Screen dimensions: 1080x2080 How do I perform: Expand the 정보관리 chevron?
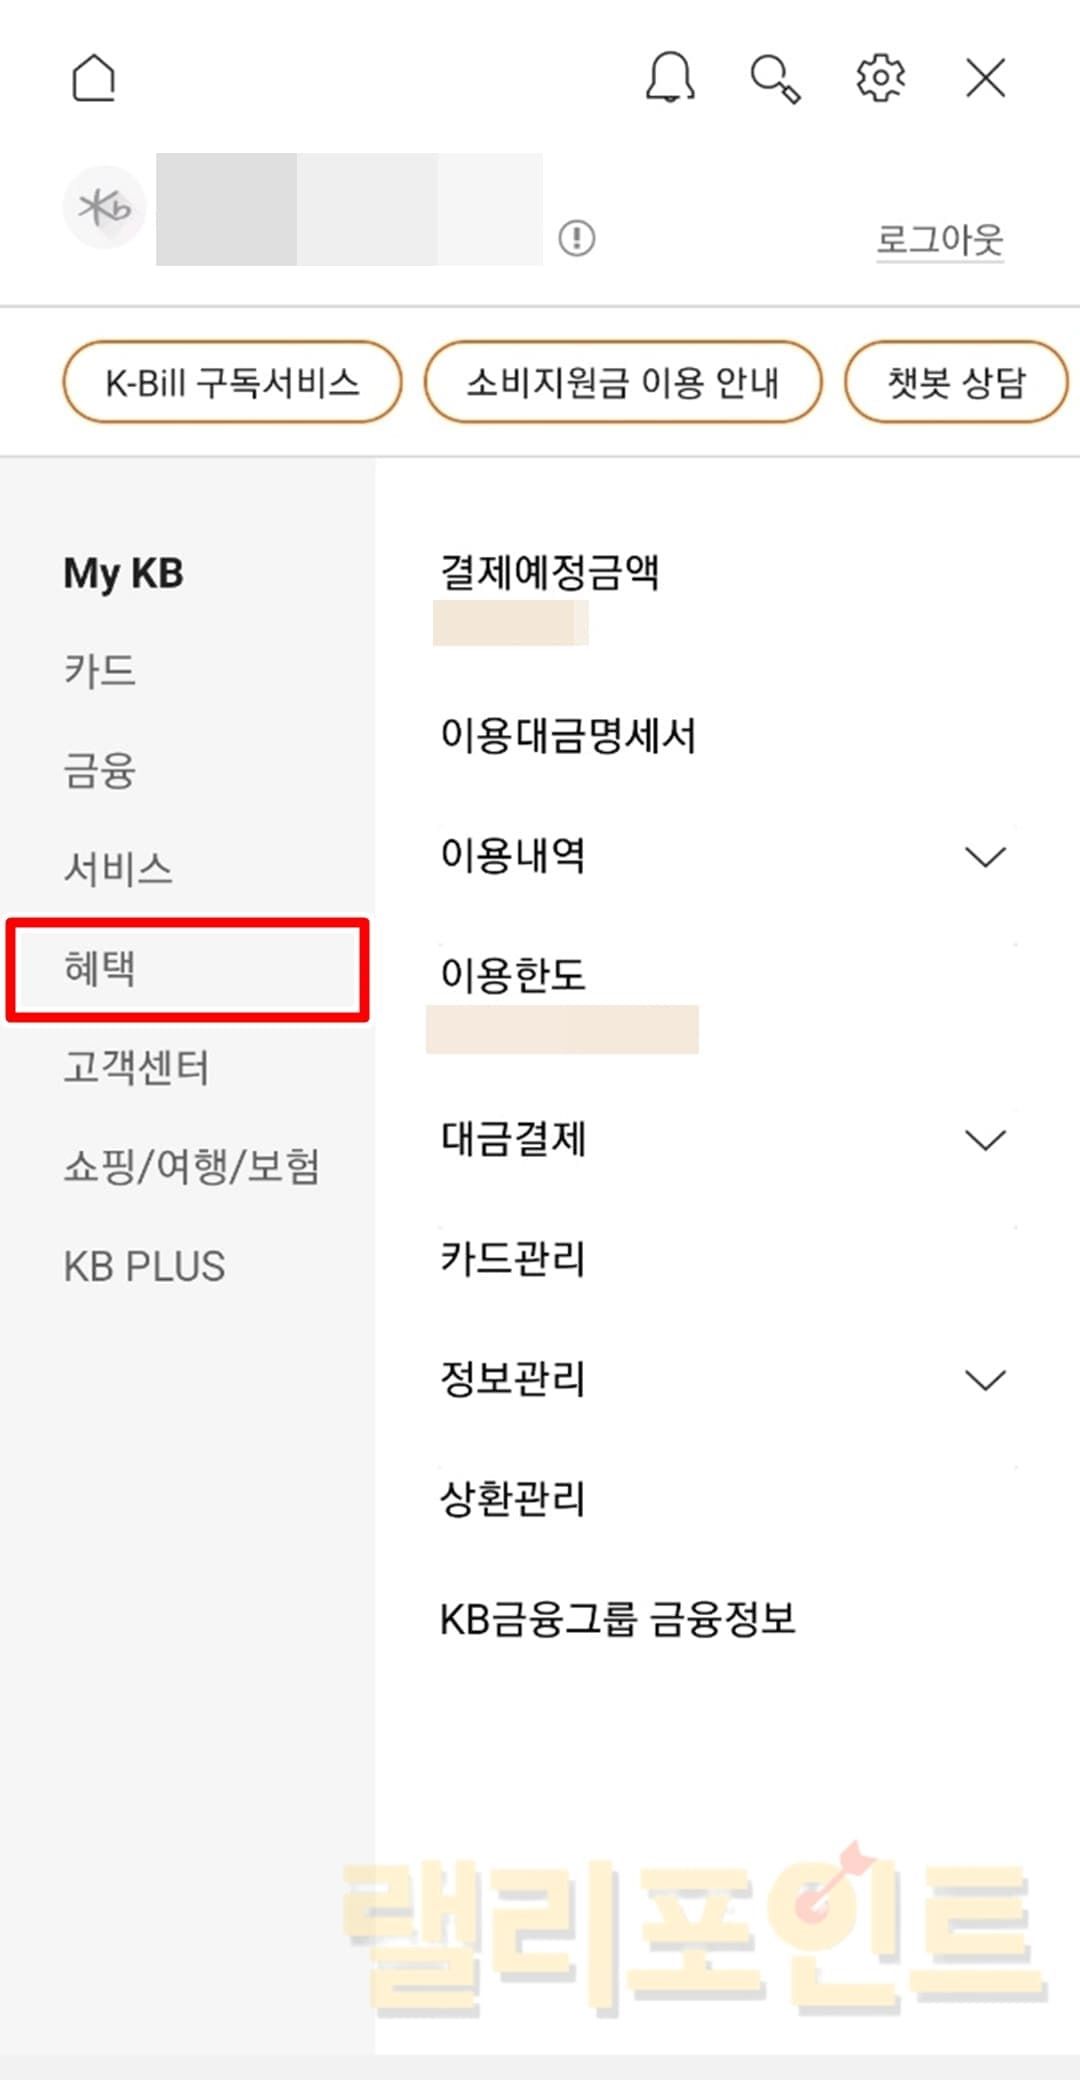click(x=985, y=1380)
